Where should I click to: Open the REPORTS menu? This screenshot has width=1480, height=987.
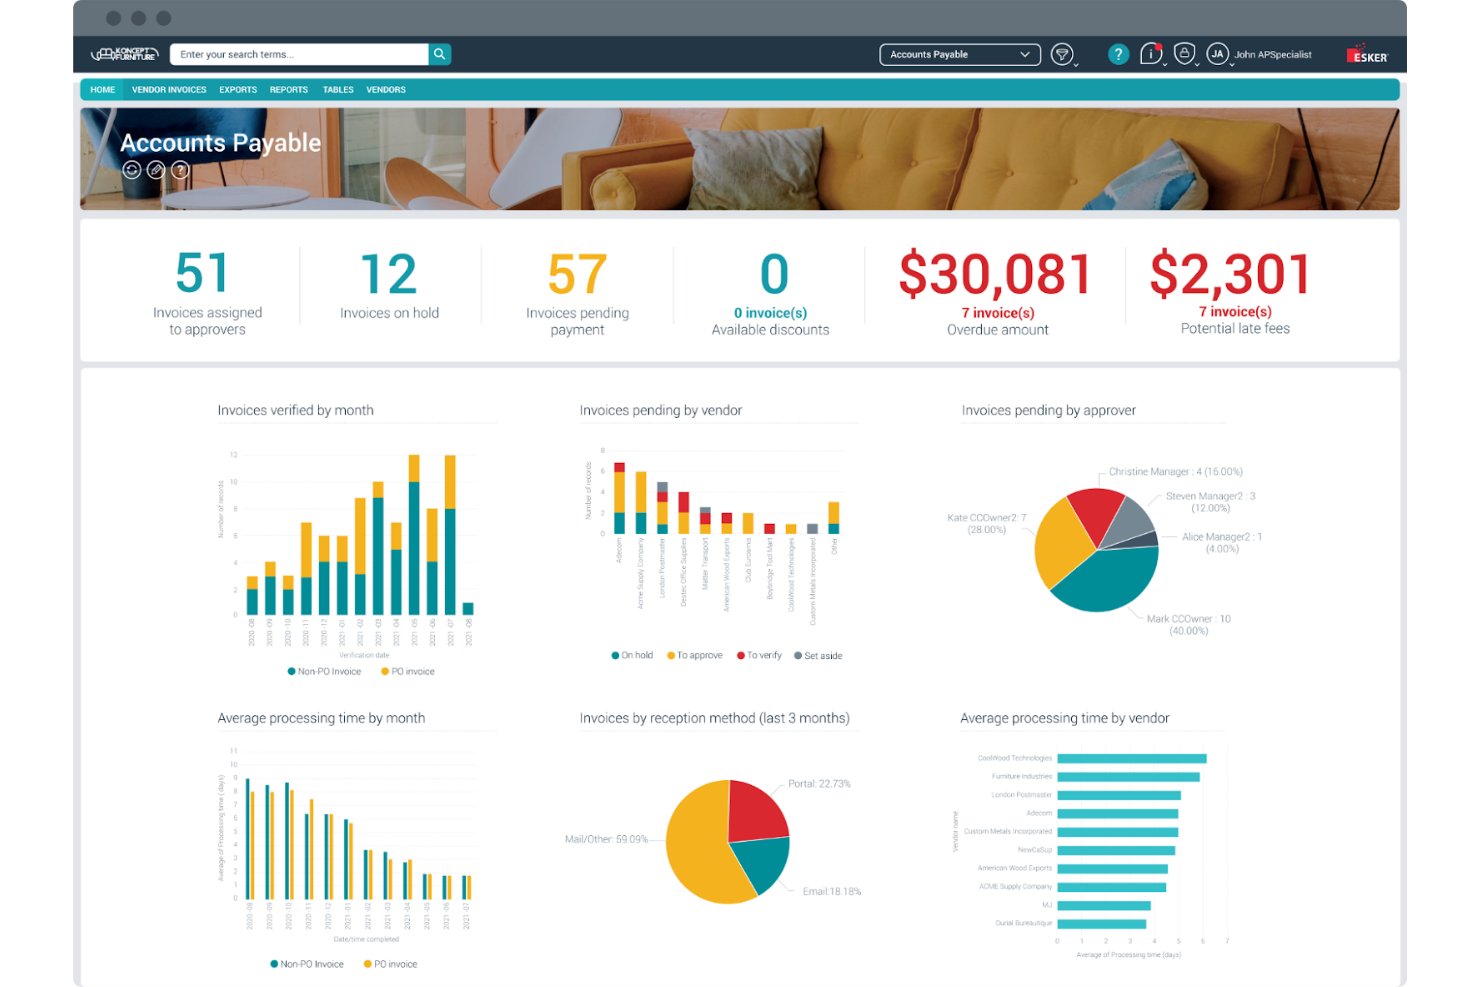(288, 89)
